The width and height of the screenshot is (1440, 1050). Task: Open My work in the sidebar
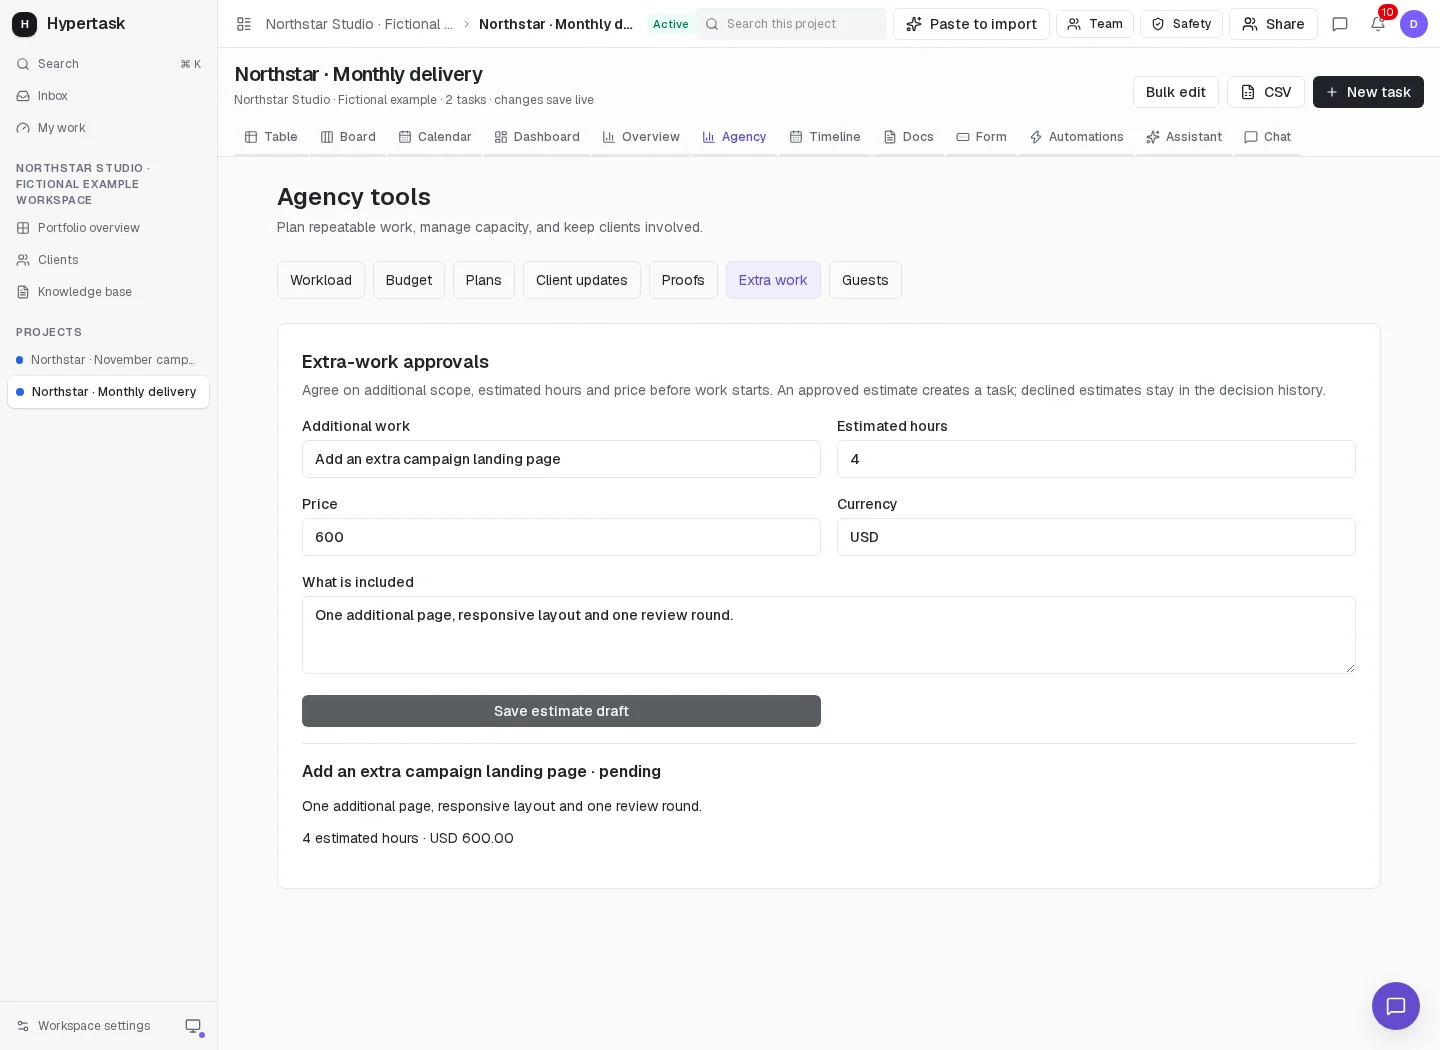click(x=108, y=128)
